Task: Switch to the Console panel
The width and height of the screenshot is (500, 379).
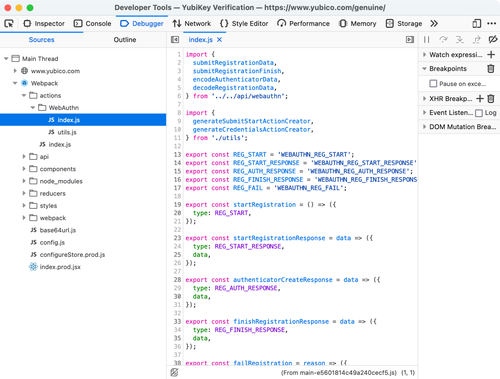Action: [x=92, y=24]
